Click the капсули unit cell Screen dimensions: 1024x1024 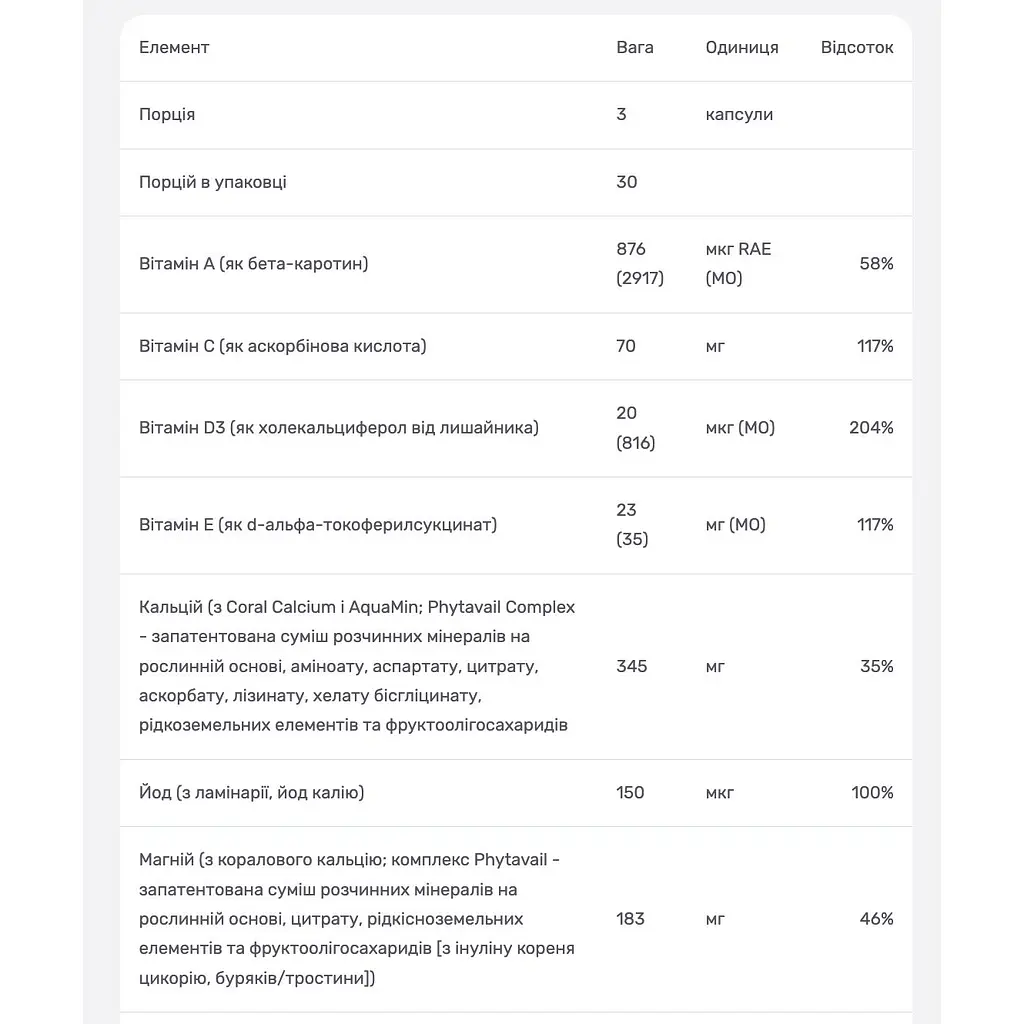[x=739, y=115]
